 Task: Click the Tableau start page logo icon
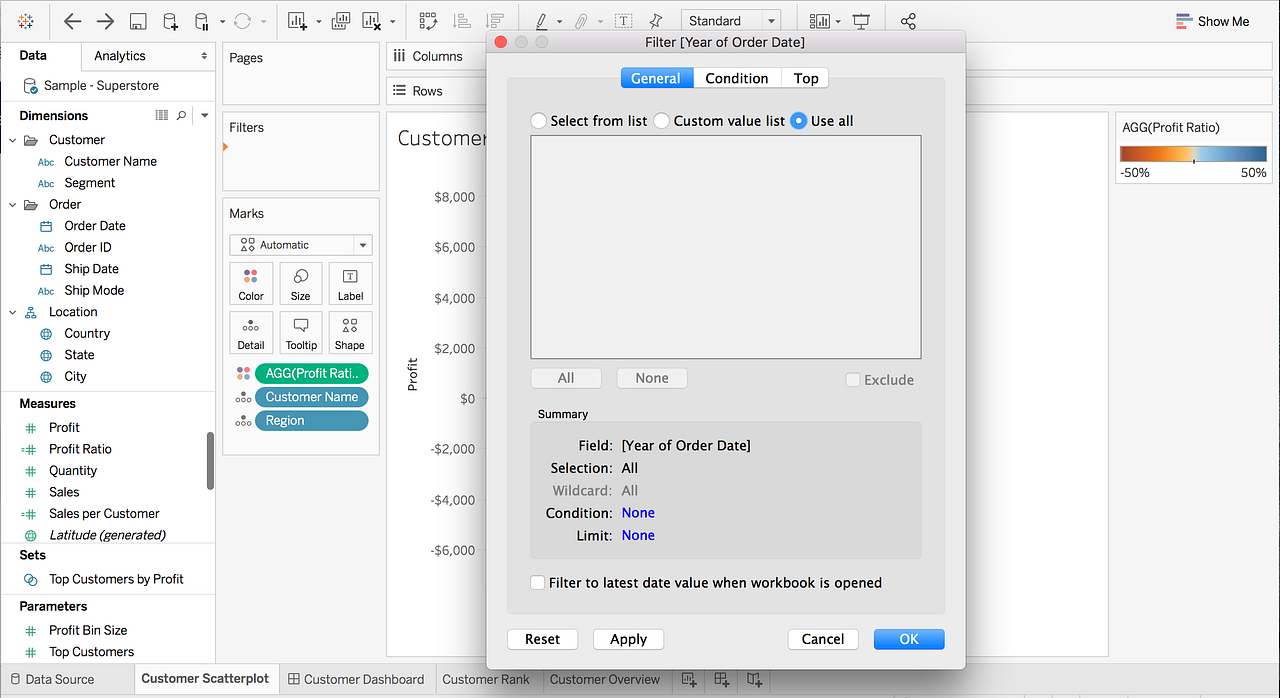26,21
